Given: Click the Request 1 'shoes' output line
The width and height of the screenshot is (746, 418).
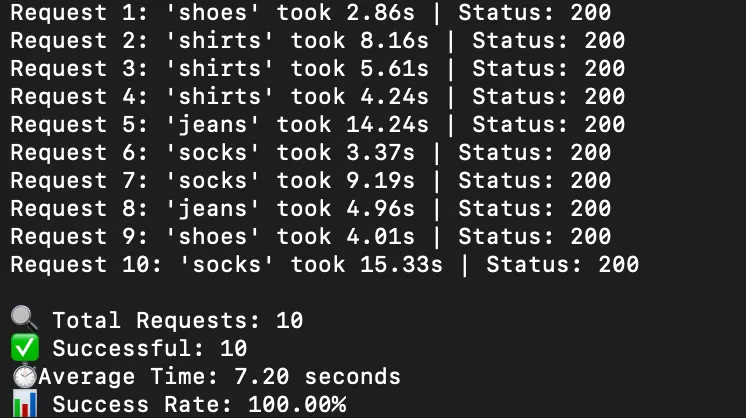Looking at the screenshot, I should point(311,13).
